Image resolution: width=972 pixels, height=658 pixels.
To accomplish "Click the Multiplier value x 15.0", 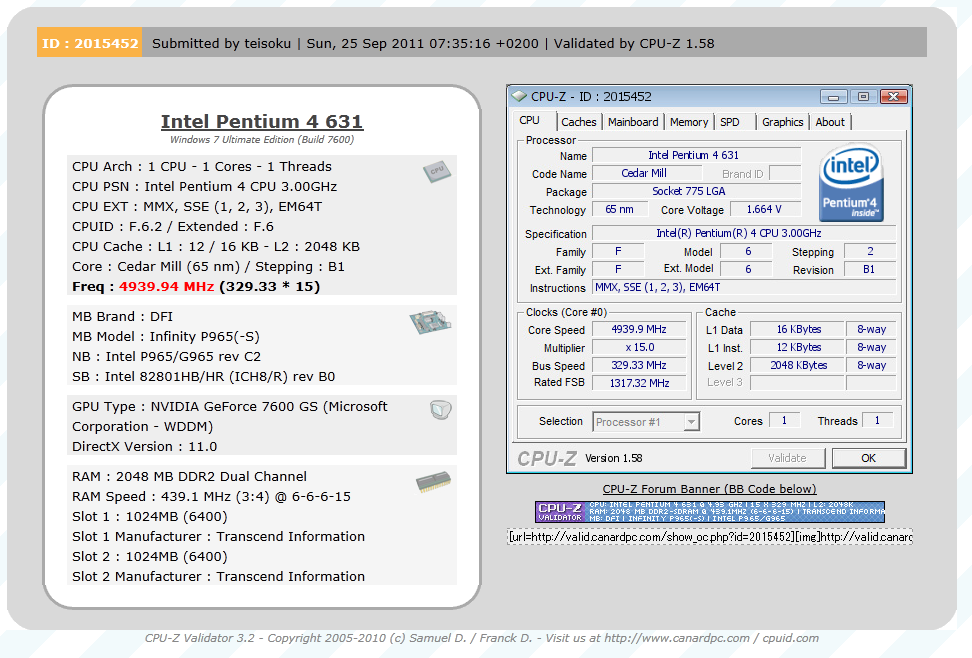I will tap(639, 347).
